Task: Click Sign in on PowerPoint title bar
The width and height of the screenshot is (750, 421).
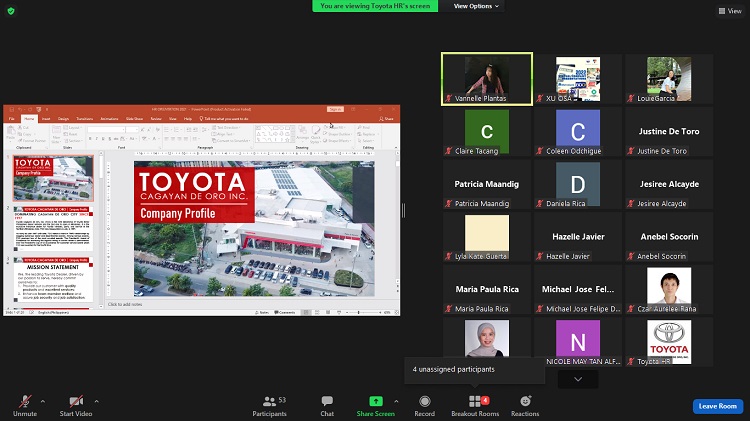Action: [335, 109]
